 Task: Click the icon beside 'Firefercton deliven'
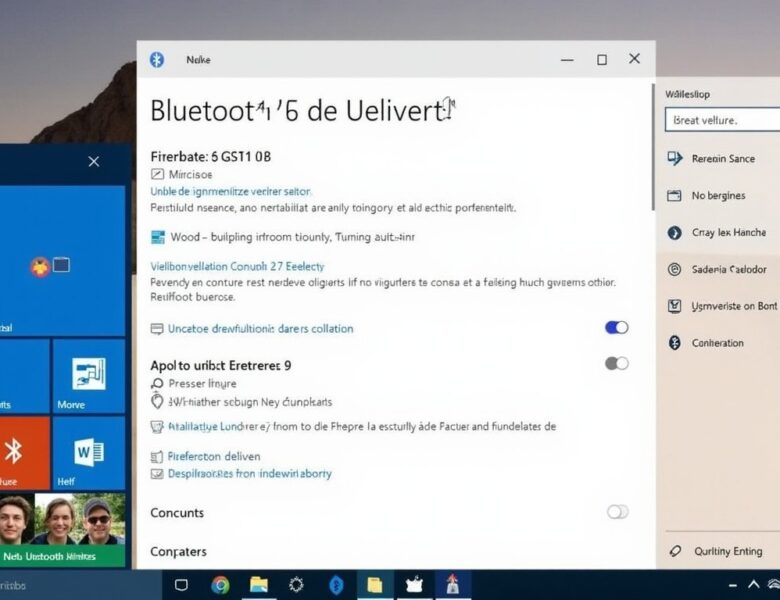coord(157,457)
